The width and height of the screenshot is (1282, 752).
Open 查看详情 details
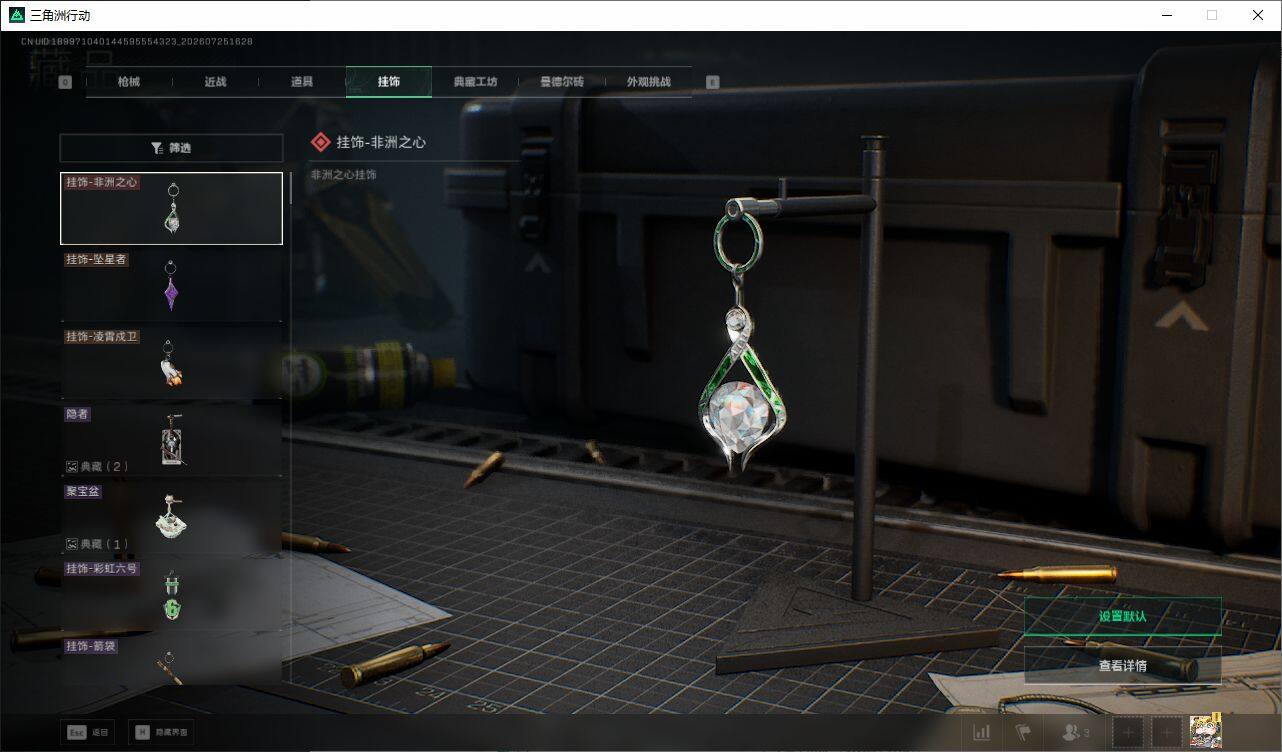(x=1122, y=665)
